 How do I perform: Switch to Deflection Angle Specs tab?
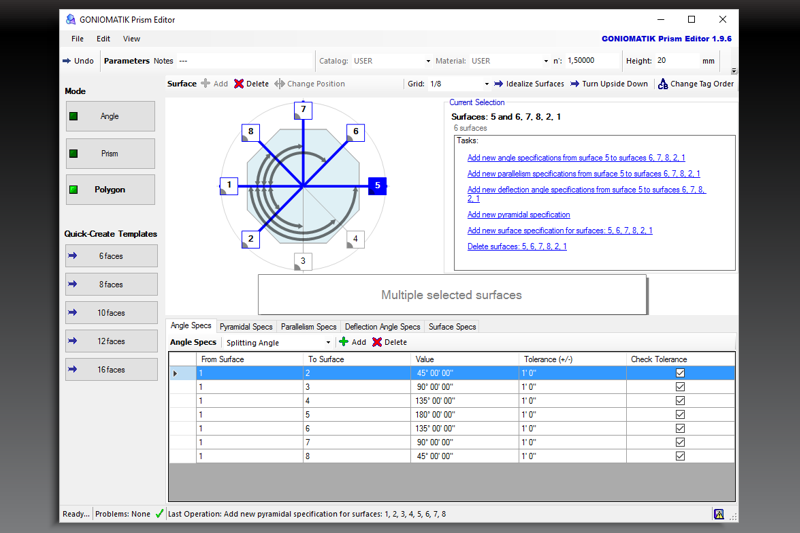point(382,326)
